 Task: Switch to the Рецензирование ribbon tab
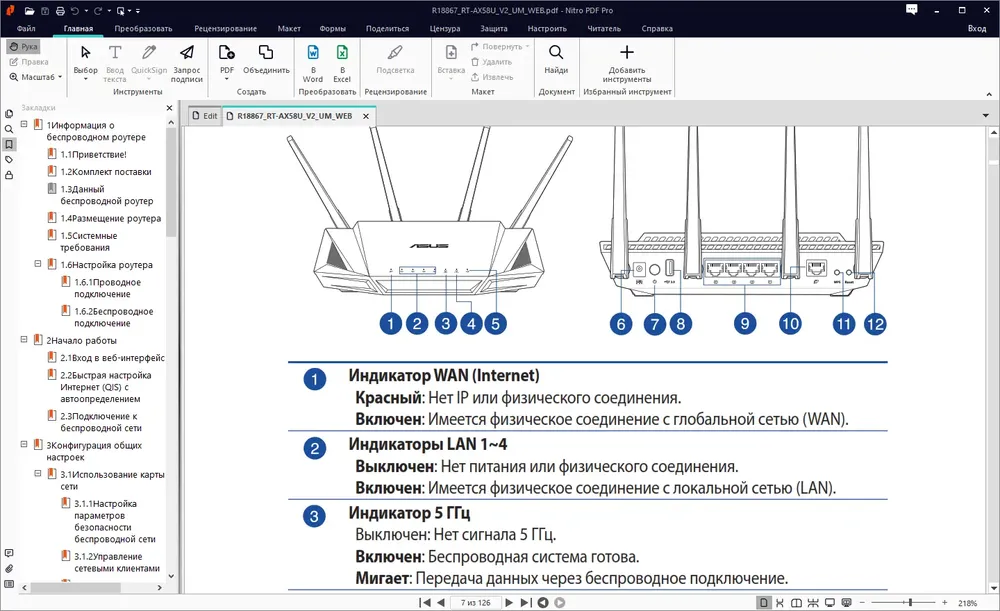coord(226,29)
